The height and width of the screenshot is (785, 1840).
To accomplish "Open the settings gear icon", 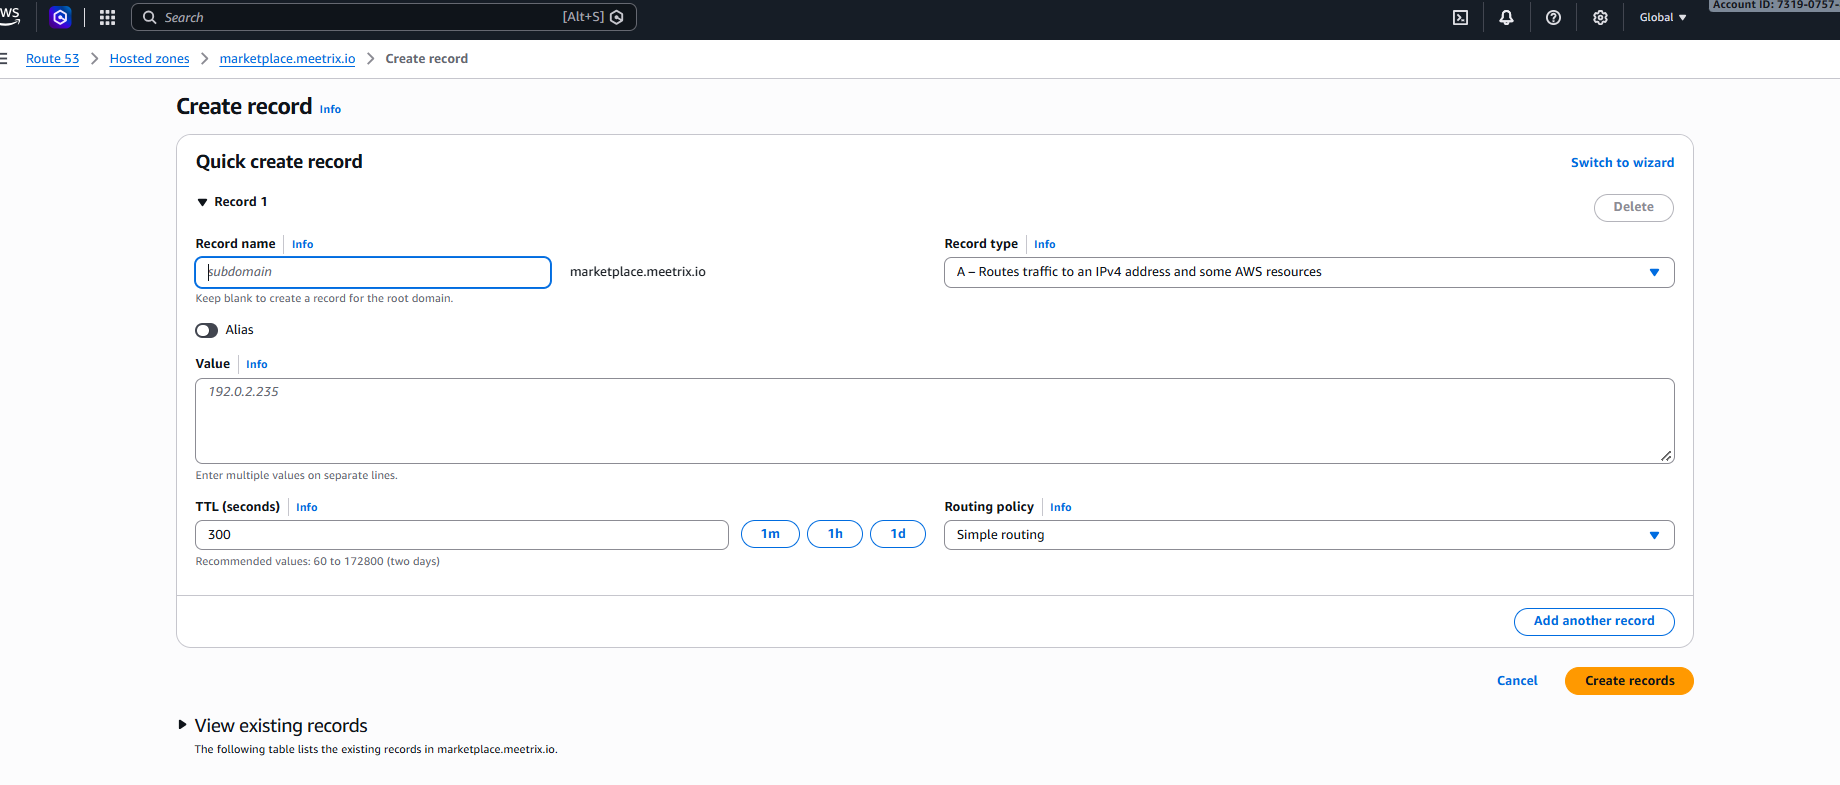I will click(1600, 17).
